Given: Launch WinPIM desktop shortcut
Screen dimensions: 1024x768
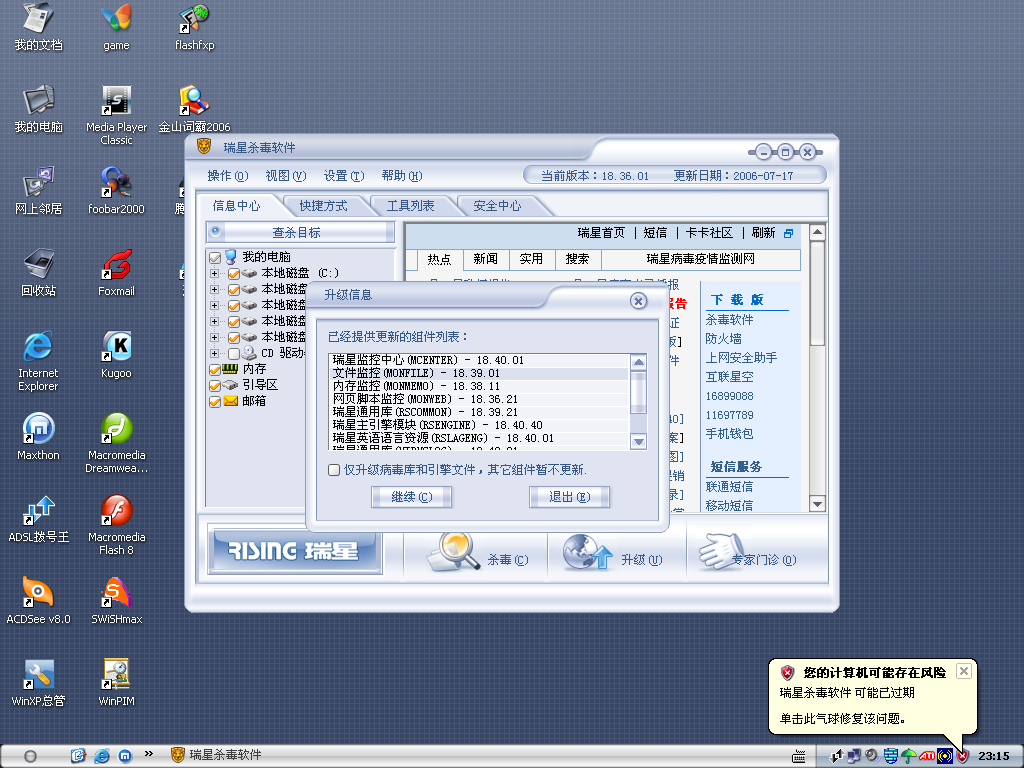Looking at the screenshot, I should tap(116, 683).
